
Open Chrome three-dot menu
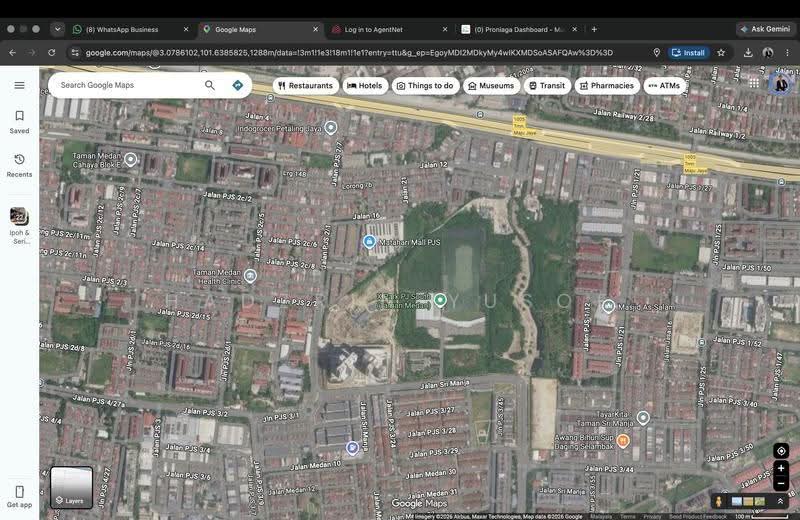787,53
